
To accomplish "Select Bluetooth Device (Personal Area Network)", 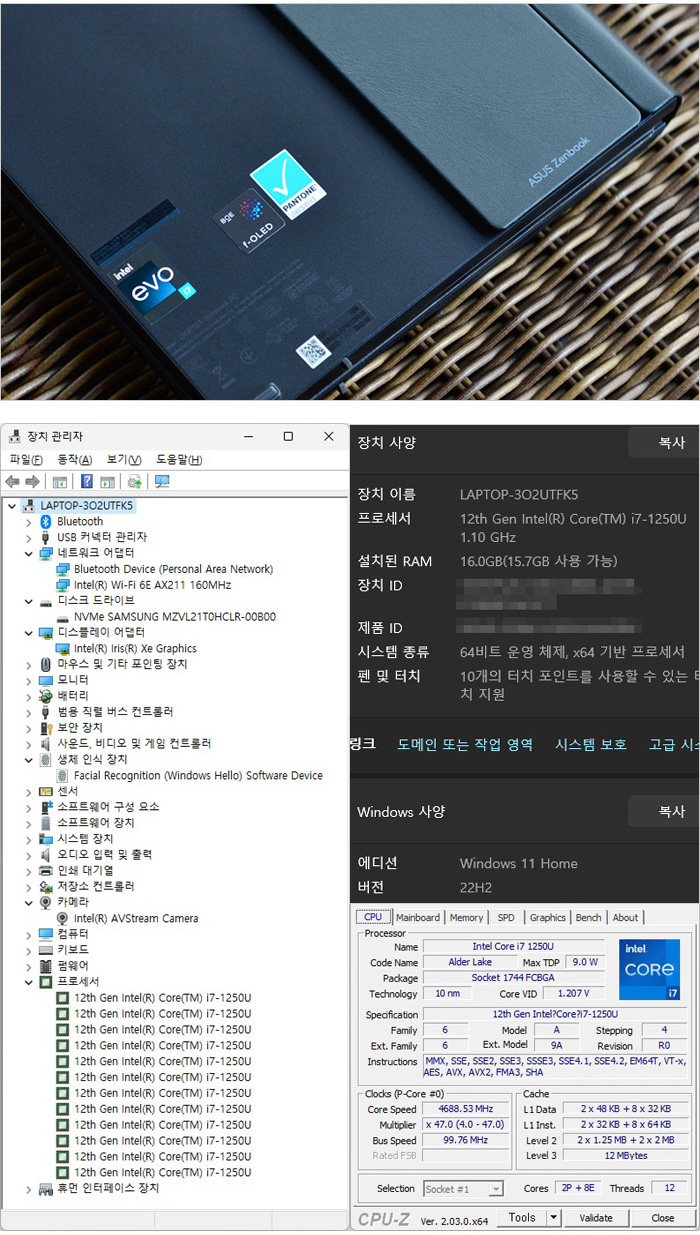I will click(x=173, y=569).
